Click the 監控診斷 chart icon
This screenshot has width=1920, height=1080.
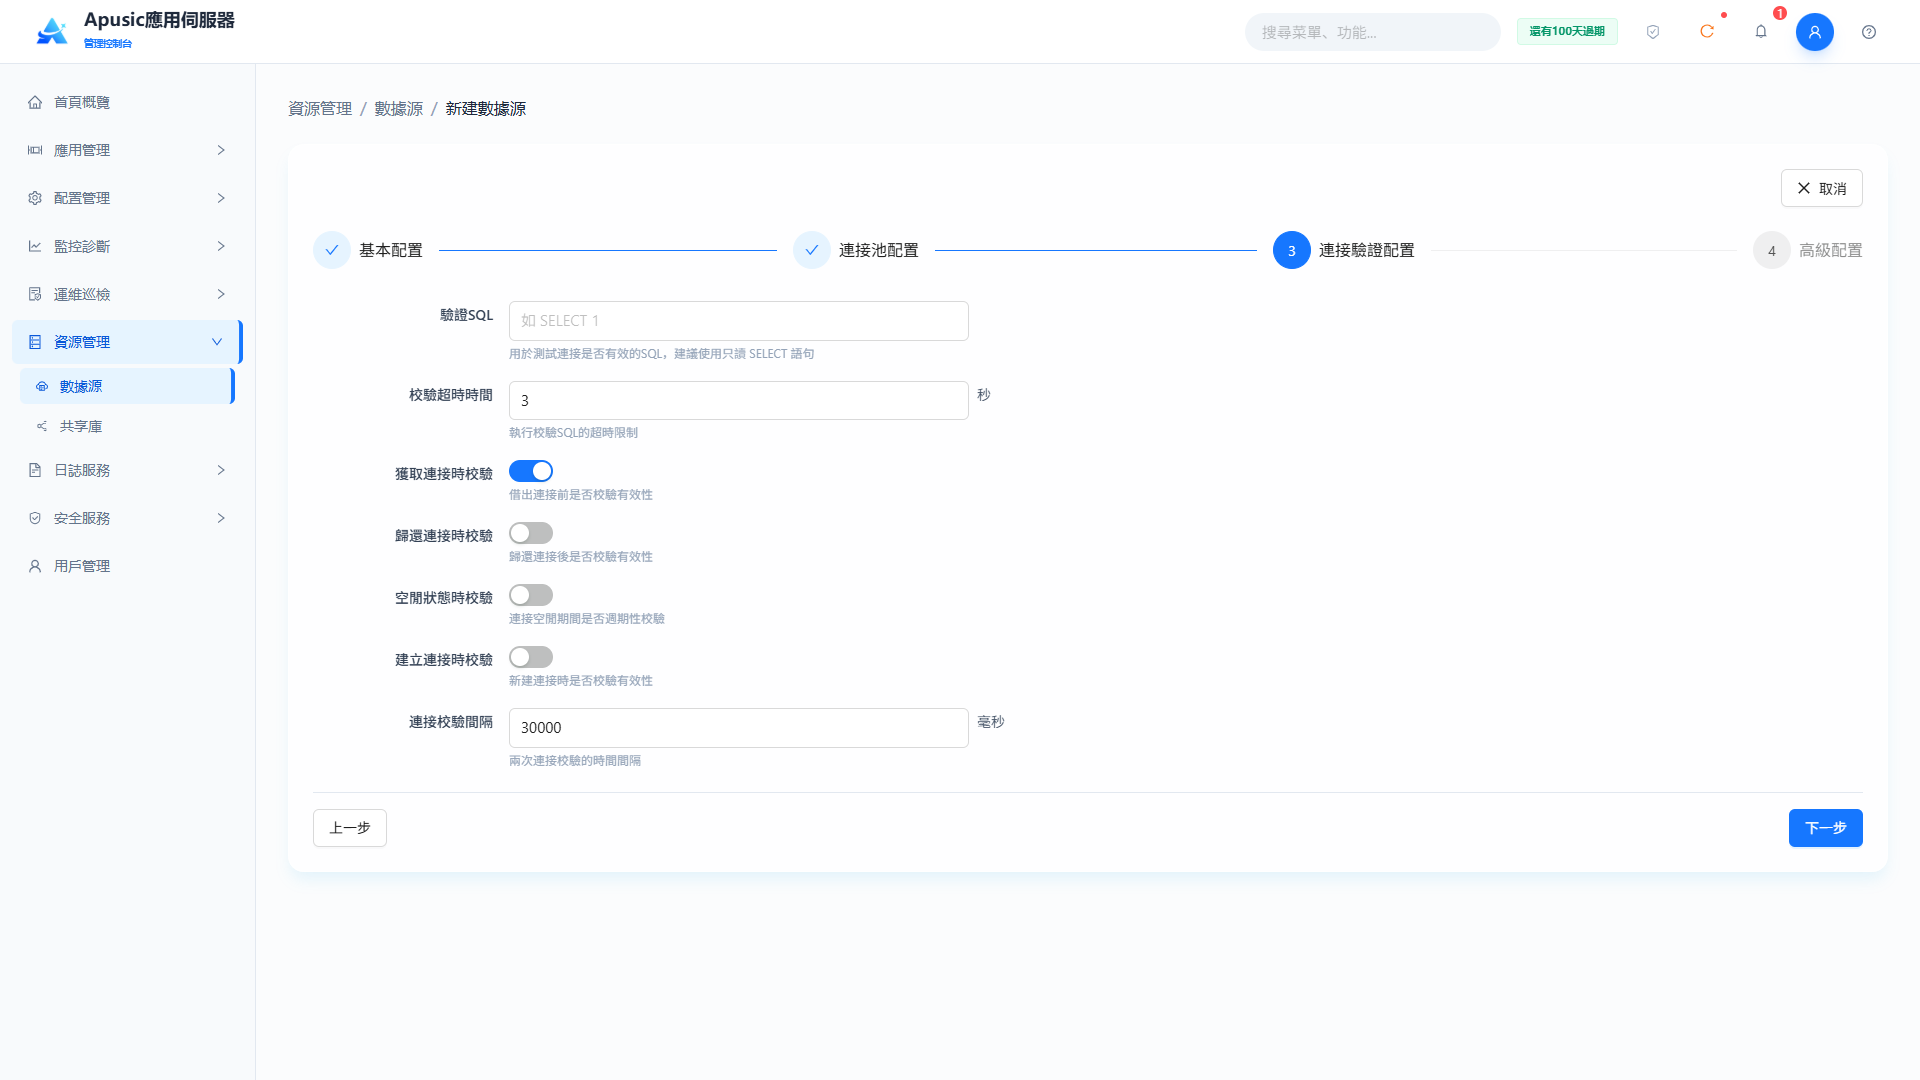35,246
